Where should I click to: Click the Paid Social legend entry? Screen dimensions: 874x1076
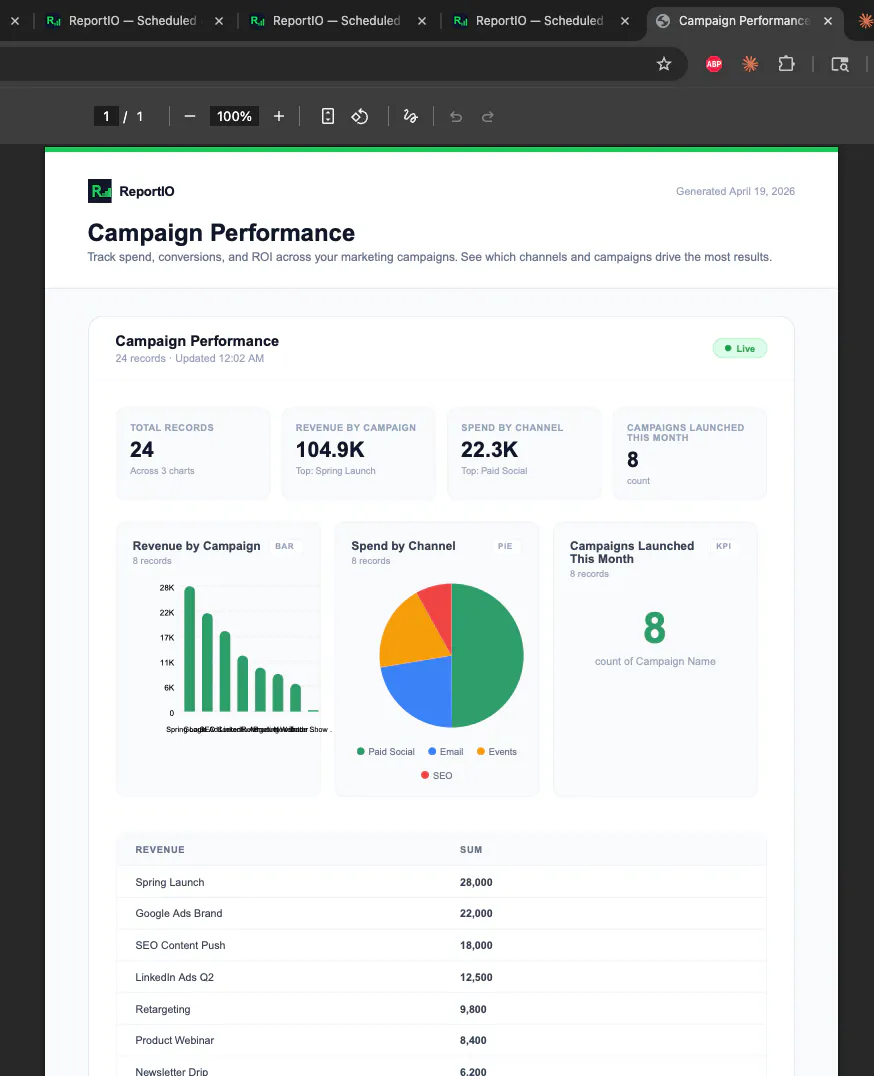(x=386, y=751)
